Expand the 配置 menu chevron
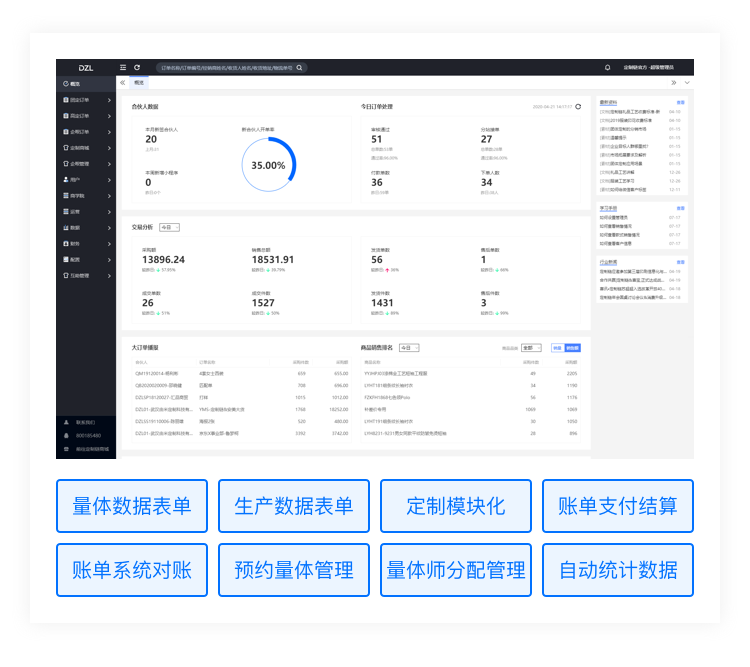 tap(110, 260)
